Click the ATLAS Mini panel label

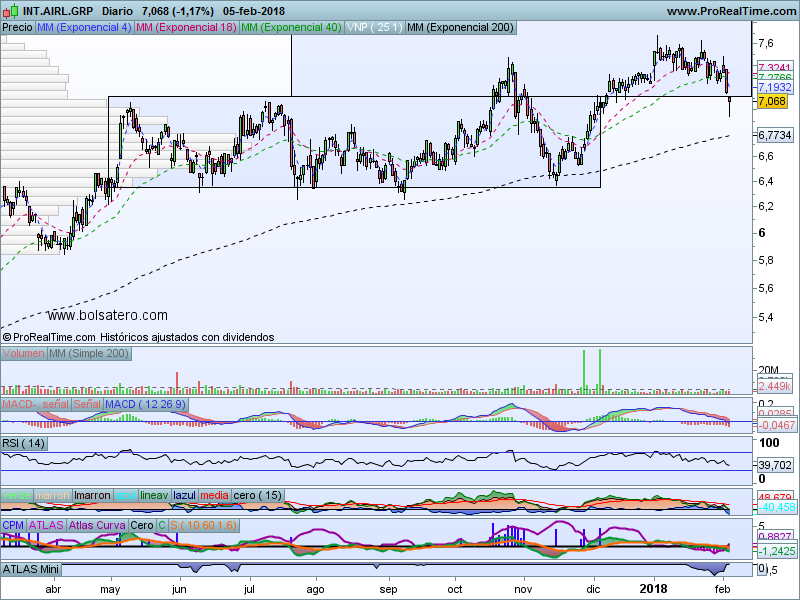(x=33, y=569)
